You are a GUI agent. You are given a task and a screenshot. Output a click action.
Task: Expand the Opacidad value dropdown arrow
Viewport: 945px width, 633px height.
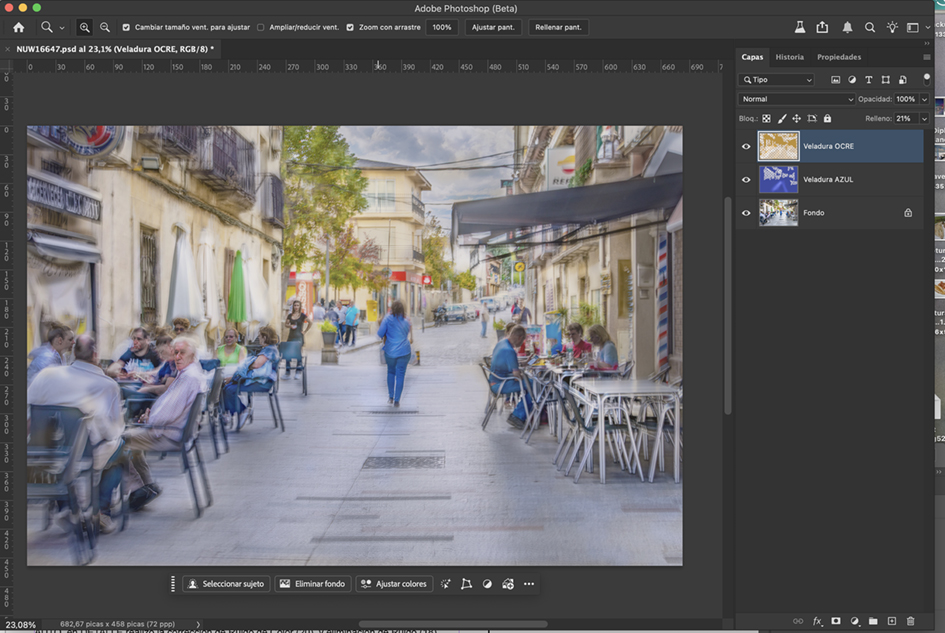tap(925, 99)
